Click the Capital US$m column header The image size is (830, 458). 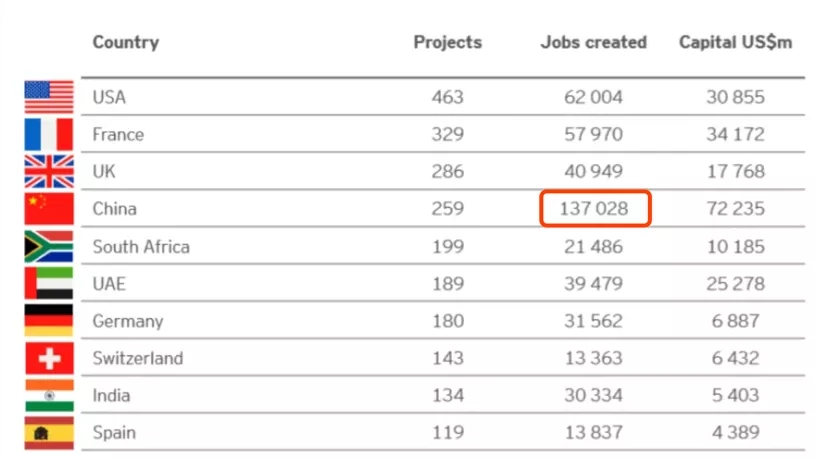point(735,43)
